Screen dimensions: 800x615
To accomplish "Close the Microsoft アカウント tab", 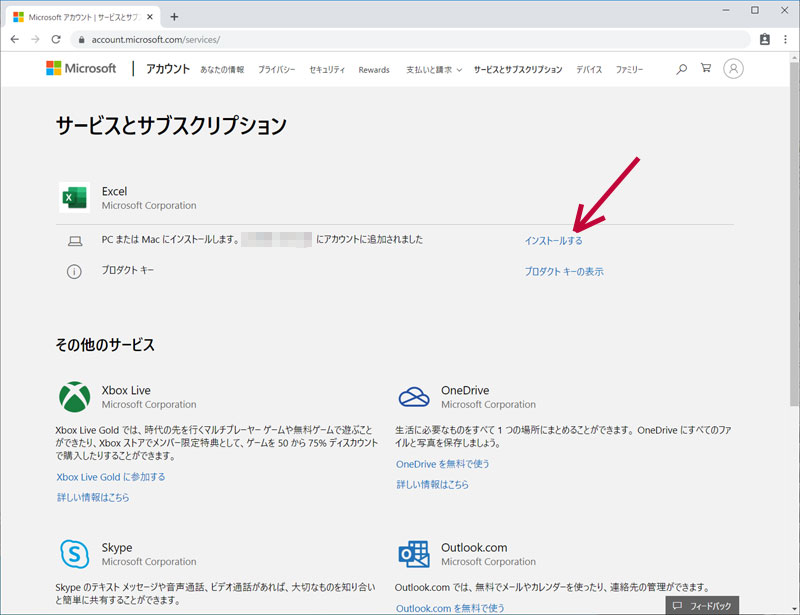I will [150, 17].
